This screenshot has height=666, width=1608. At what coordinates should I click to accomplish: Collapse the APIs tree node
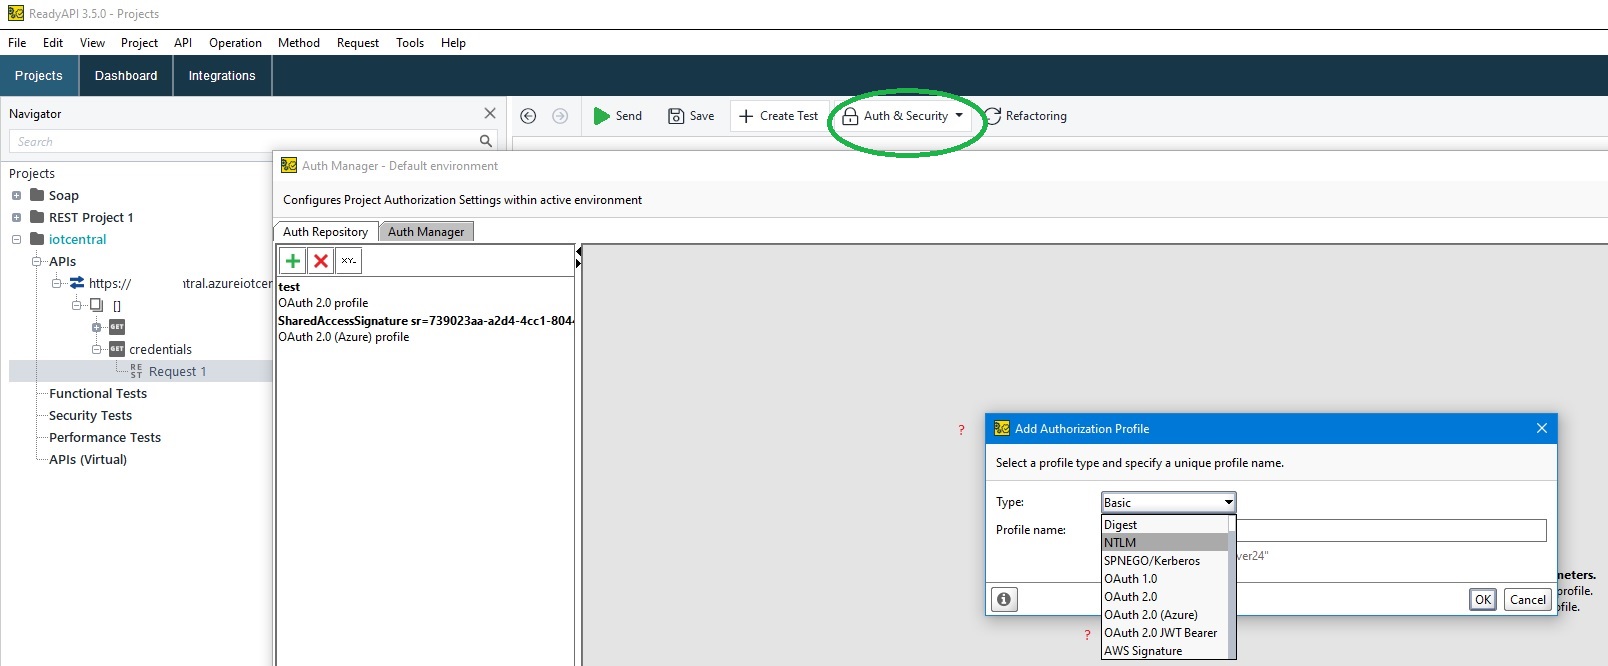coord(37,261)
